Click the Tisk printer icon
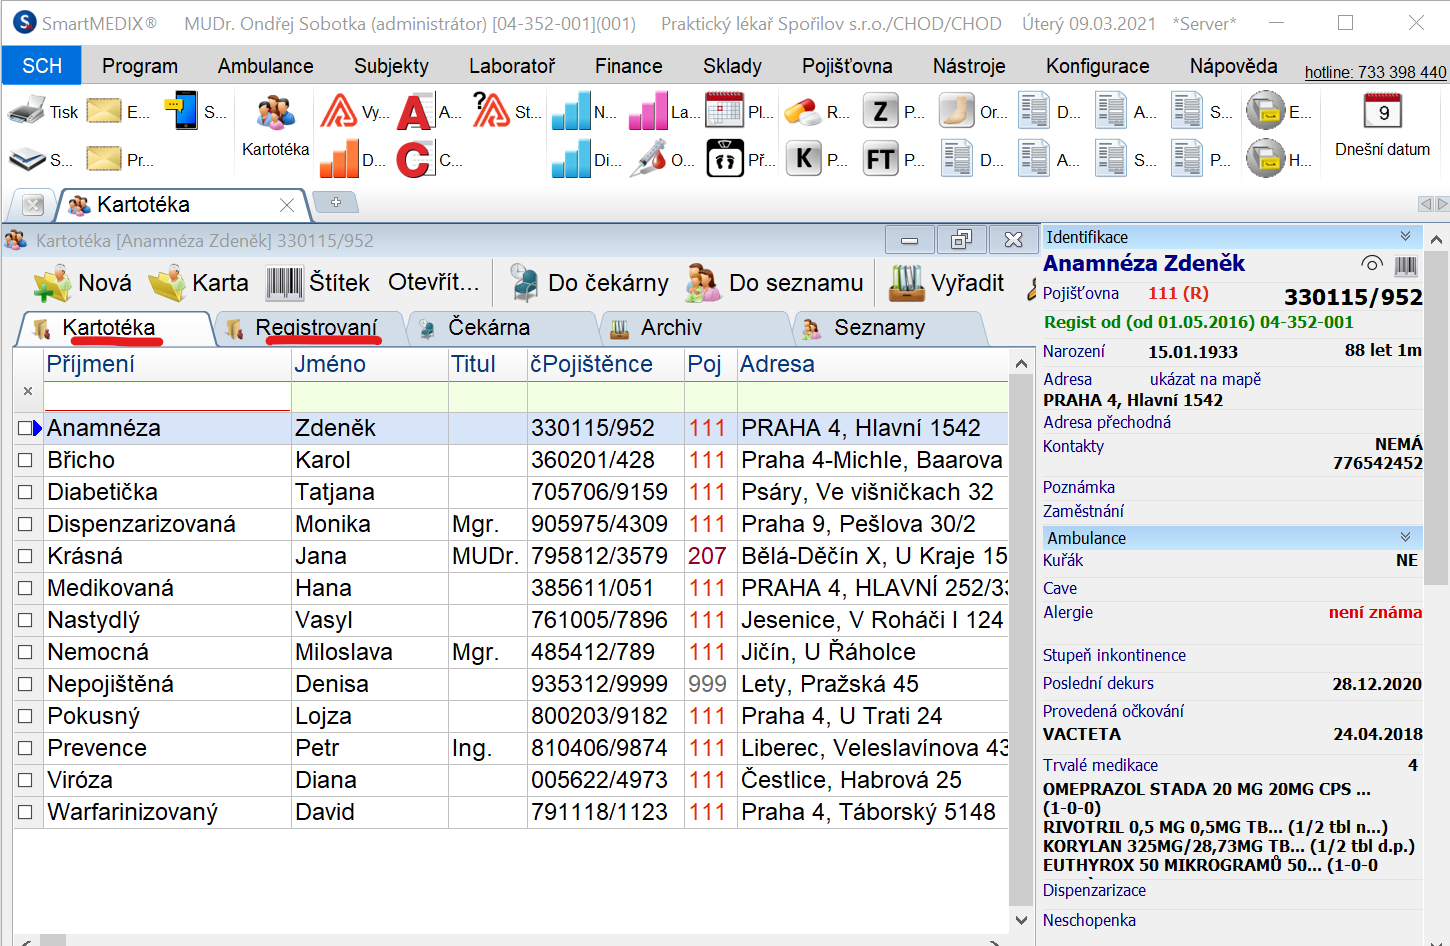 coord(27,111)
